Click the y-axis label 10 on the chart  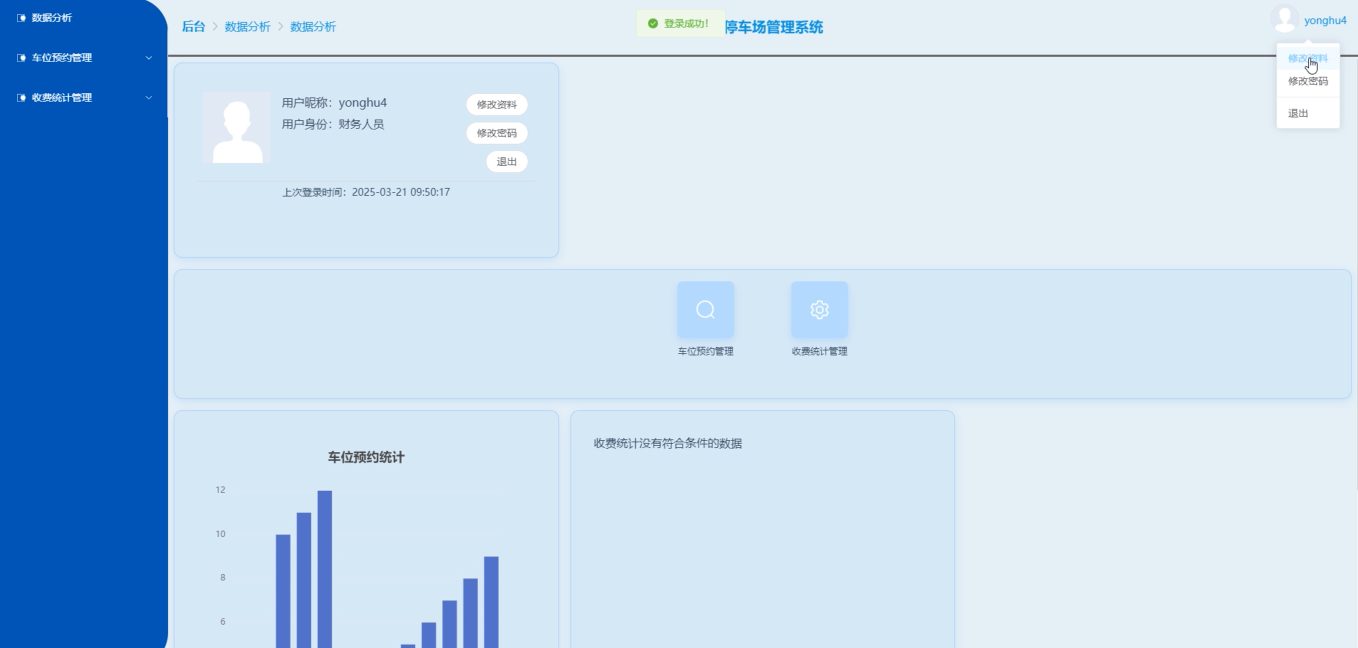pos(220,534)
